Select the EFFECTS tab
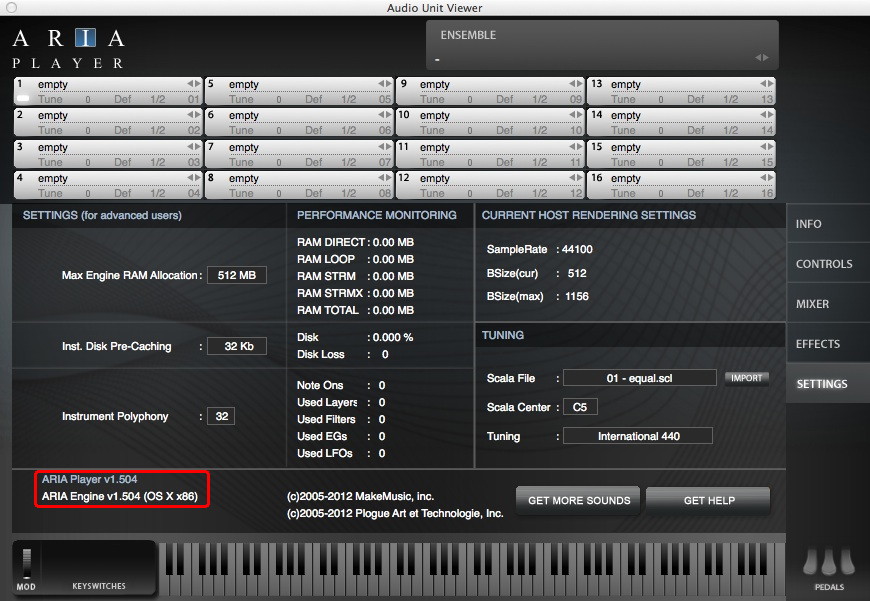Viewport: 870px width, 601px height. (x=817, y=344)
